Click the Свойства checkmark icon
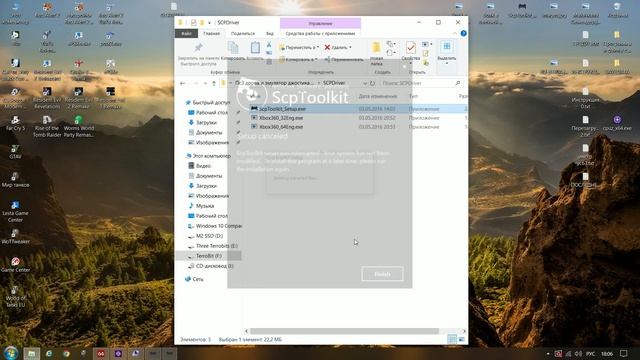Screen dimensions: 640x360 tap(411, 48)
